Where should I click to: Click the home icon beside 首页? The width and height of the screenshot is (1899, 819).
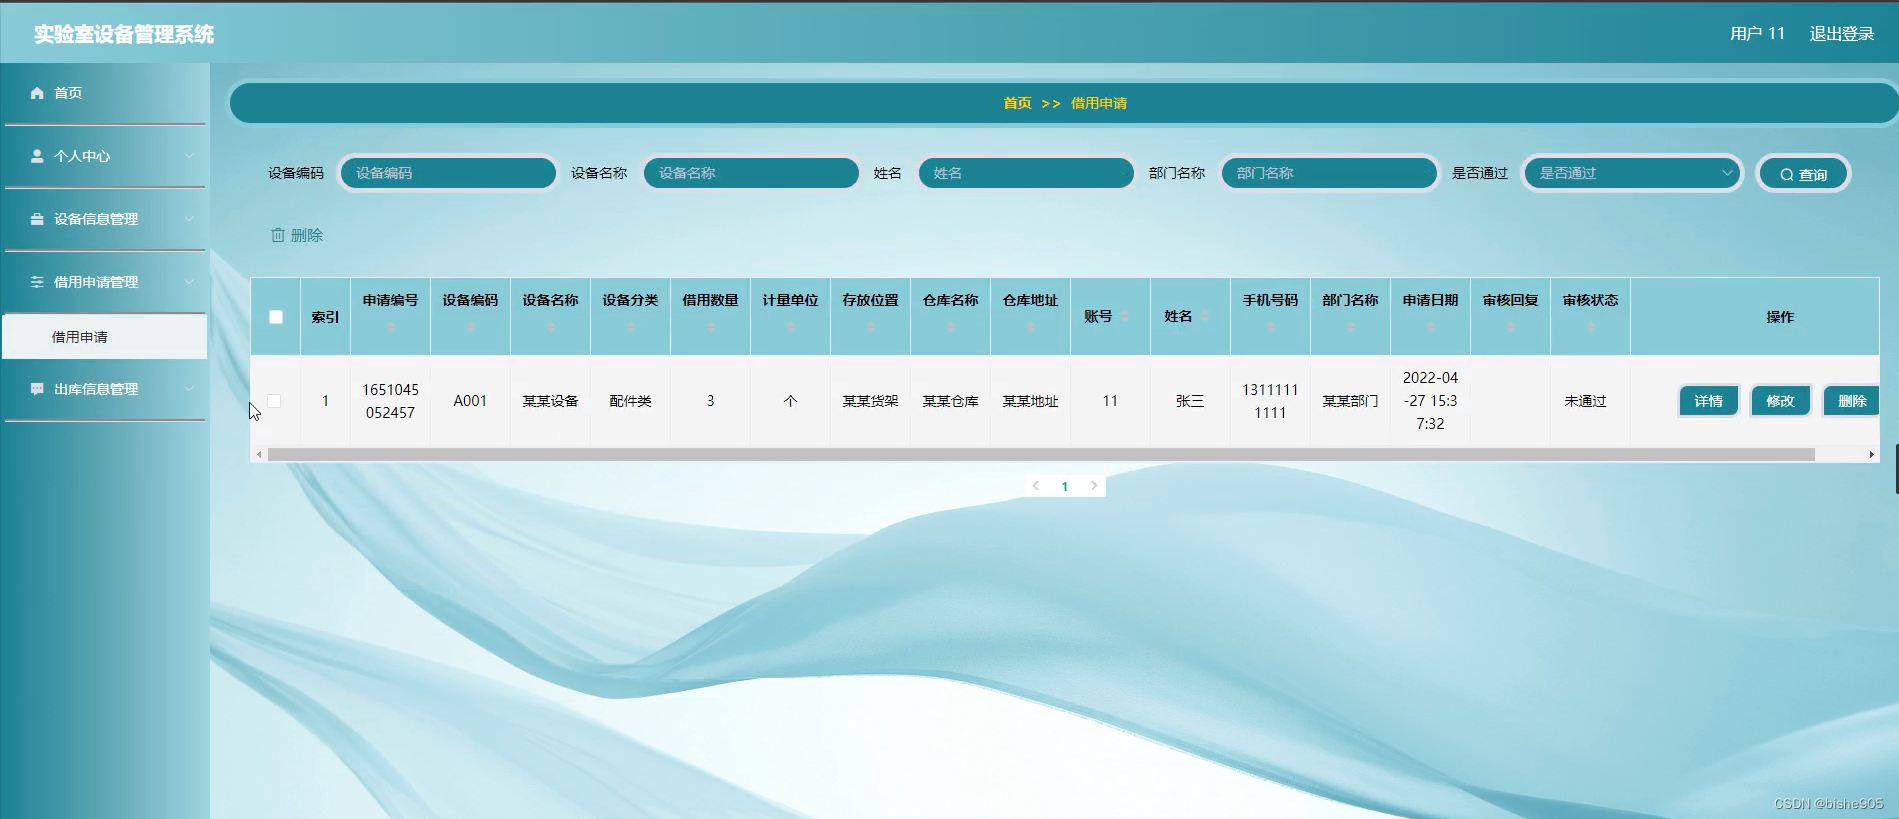[x=37, y=93]
